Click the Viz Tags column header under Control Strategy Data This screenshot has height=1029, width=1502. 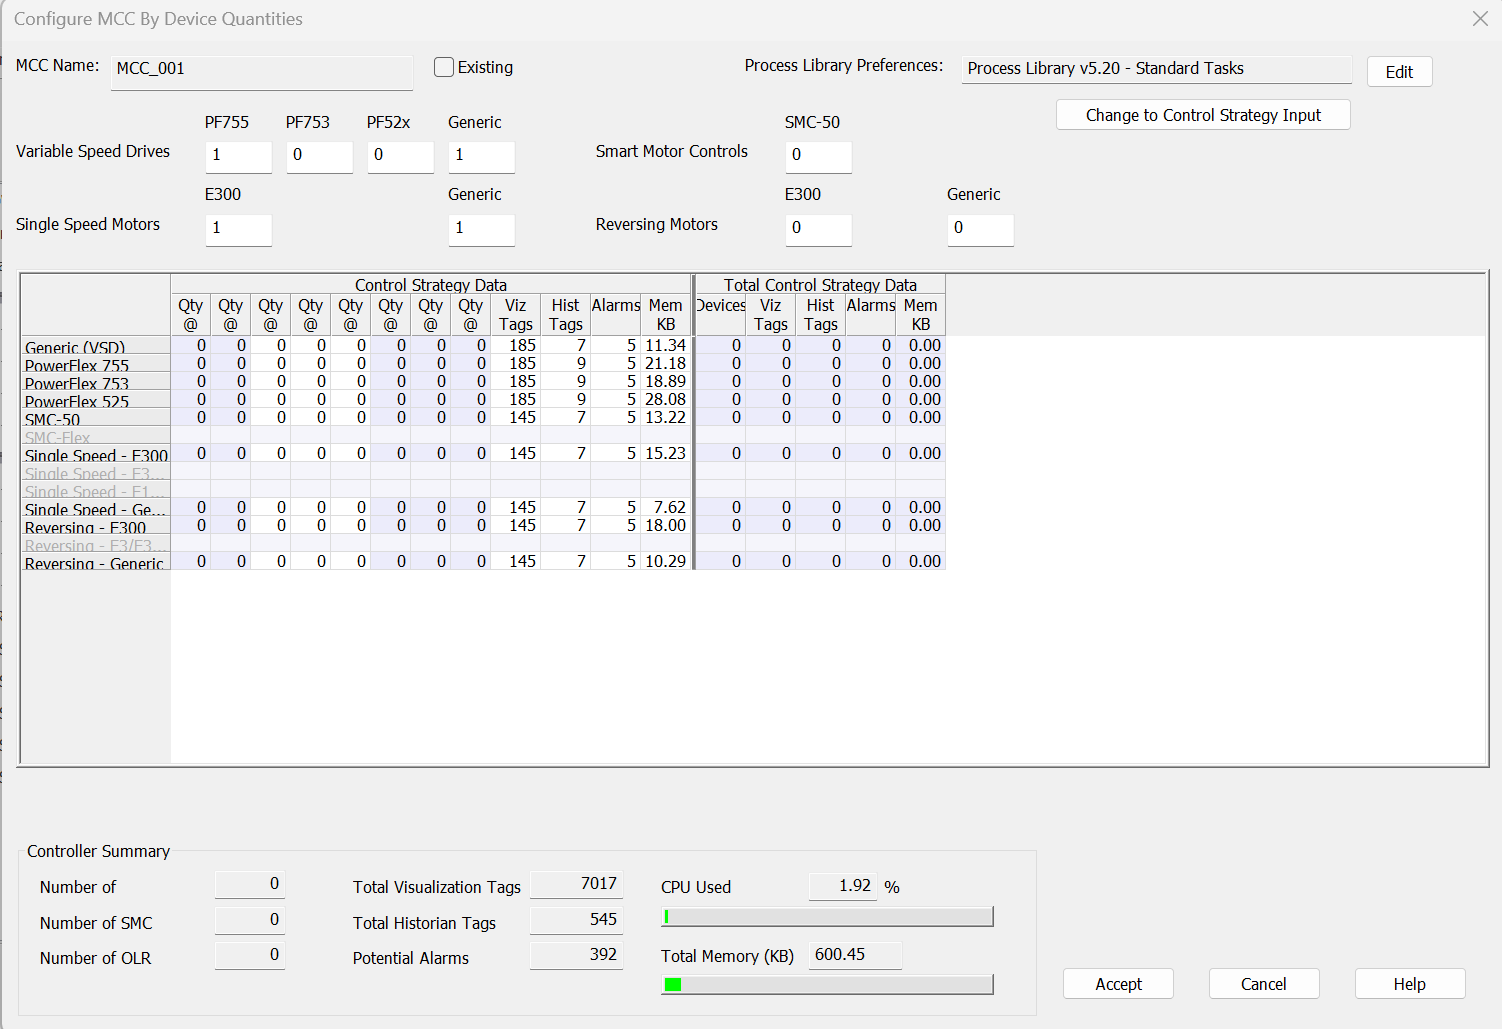coord(515,315)
